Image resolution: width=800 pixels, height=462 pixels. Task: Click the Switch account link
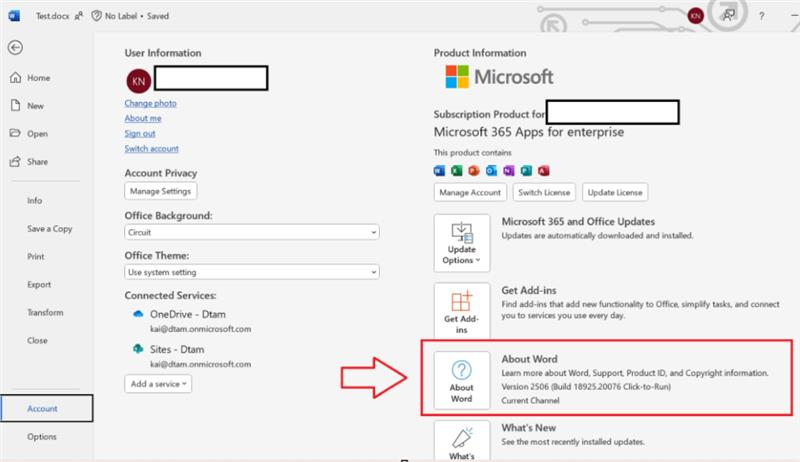pos(152,148)
